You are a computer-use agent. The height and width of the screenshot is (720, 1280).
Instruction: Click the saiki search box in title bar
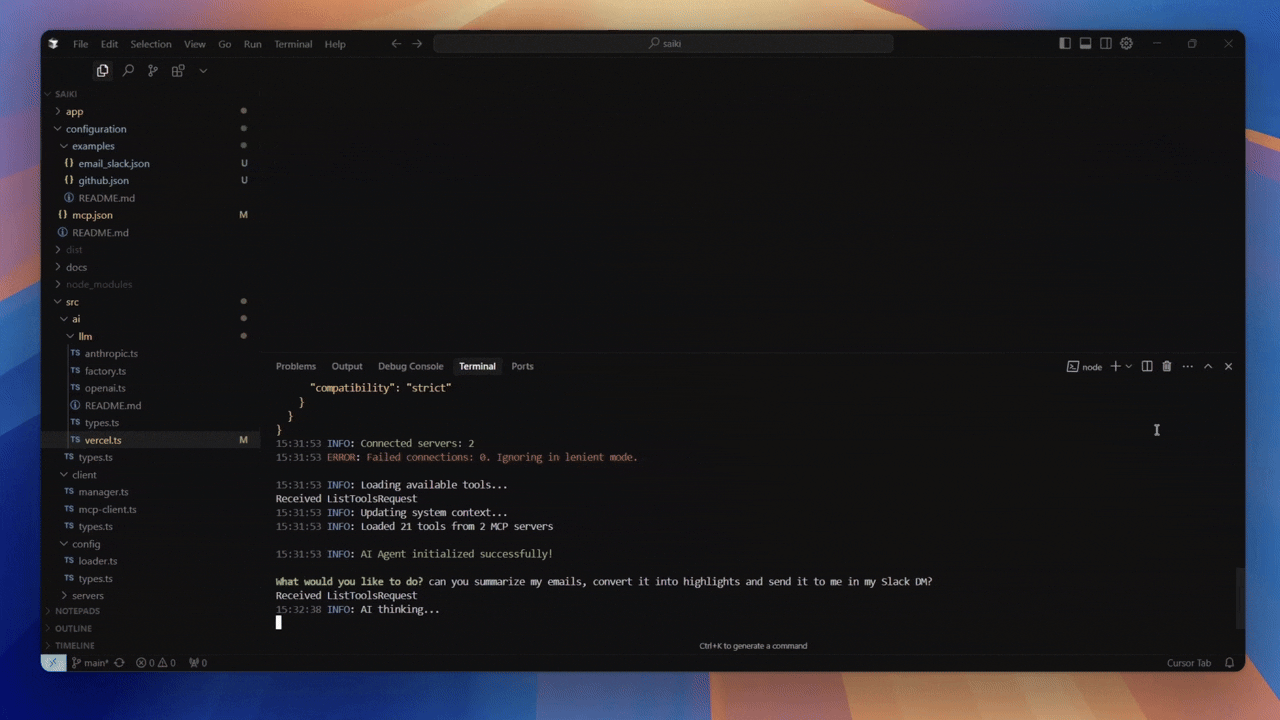tap(663, 44)
